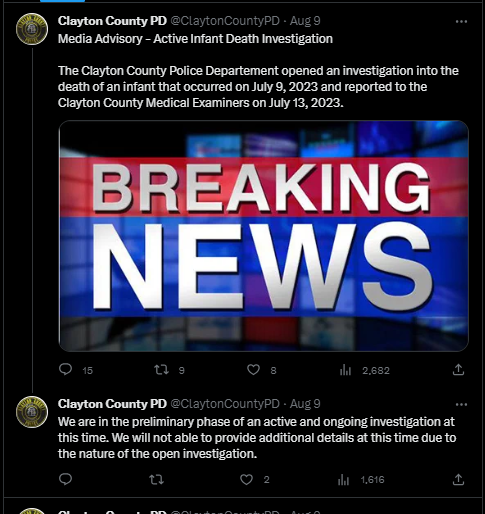This screenshot has width=485, height=514.
Task: Open Clayton County PD name on first tweet
Action: [112, 21]
